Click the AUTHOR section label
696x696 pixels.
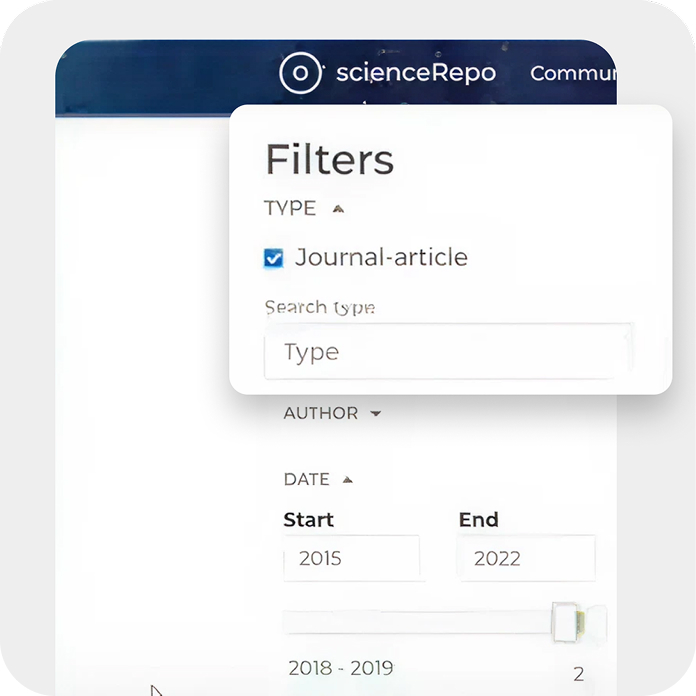[x=320, y=413]
